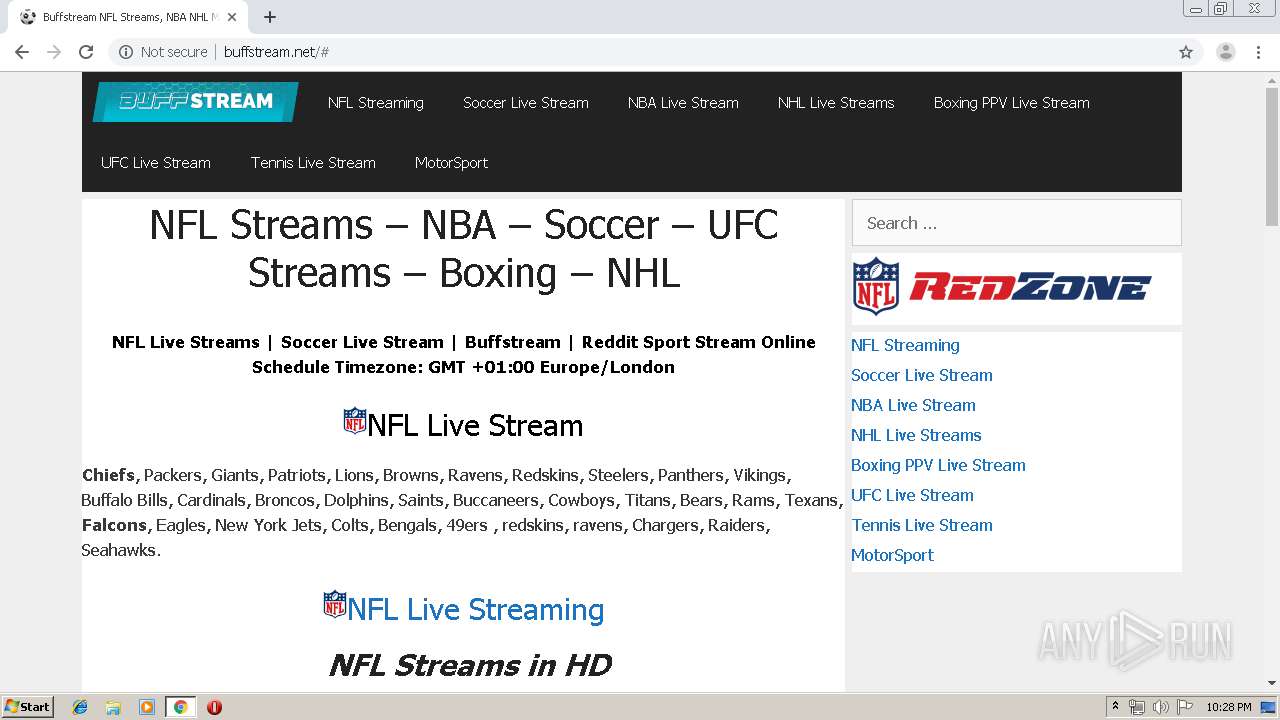Click the Seahawks team name
This screenshot has height=720, width=1280.
click(119, 550)
